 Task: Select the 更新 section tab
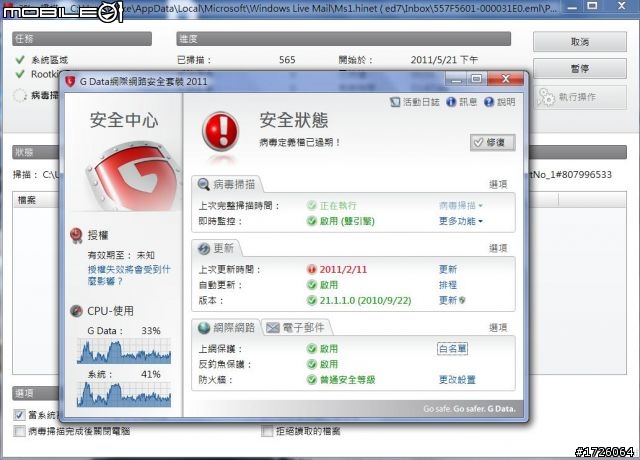217,249
